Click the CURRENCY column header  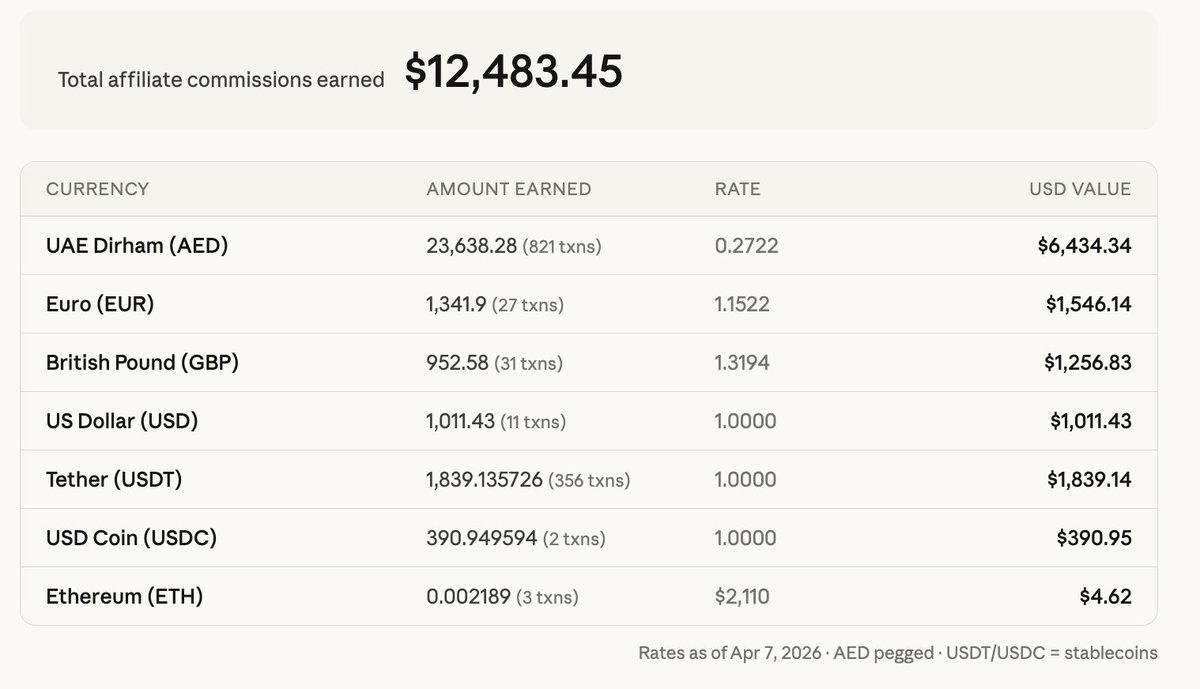[x=97, y=189]
